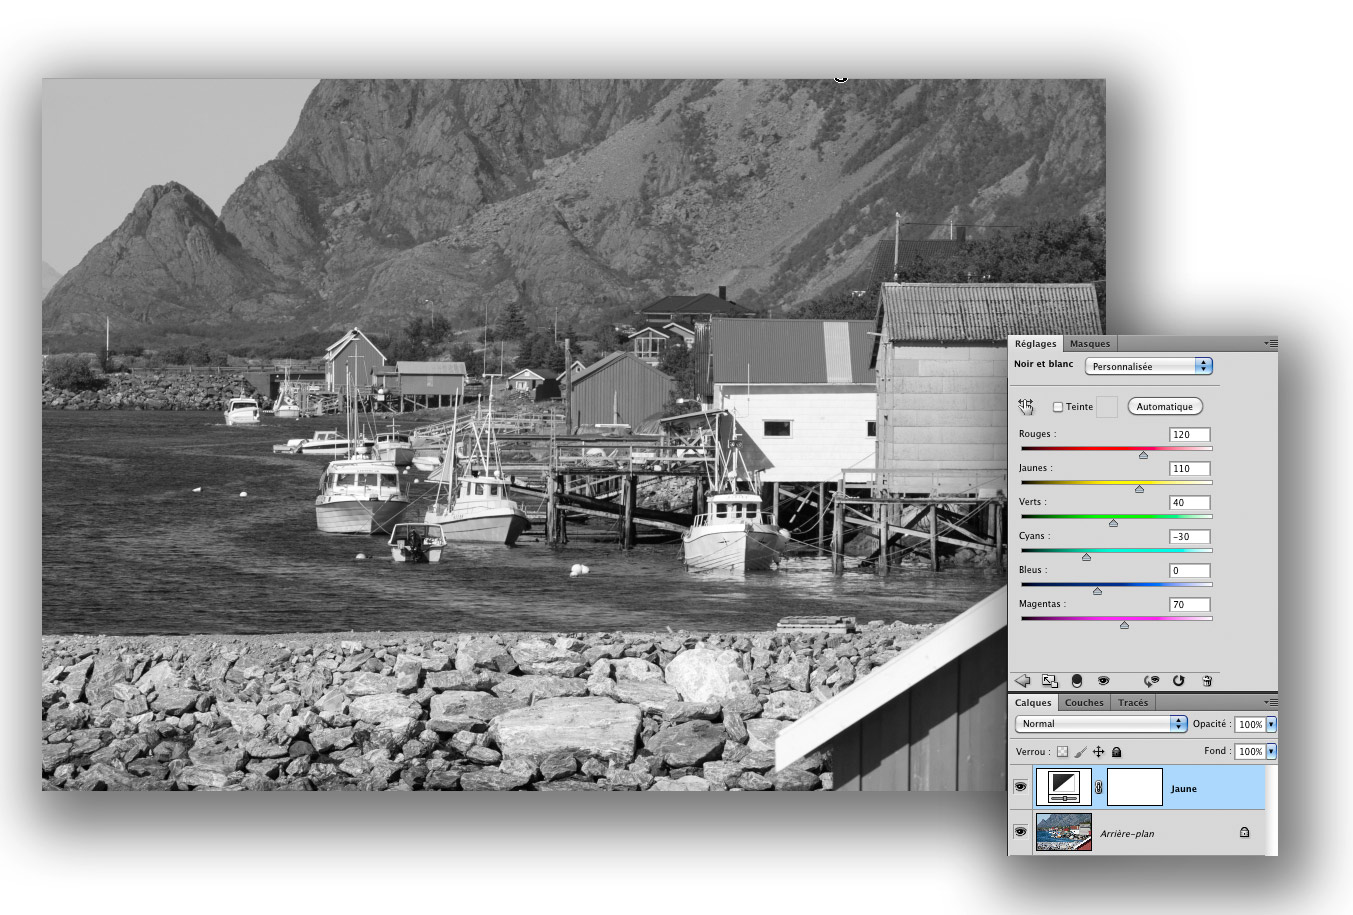Open the Normal blend mode dropdown
Viewport: 1353px width, 915px height.
pyautogui.click(x=1101, y=723)
